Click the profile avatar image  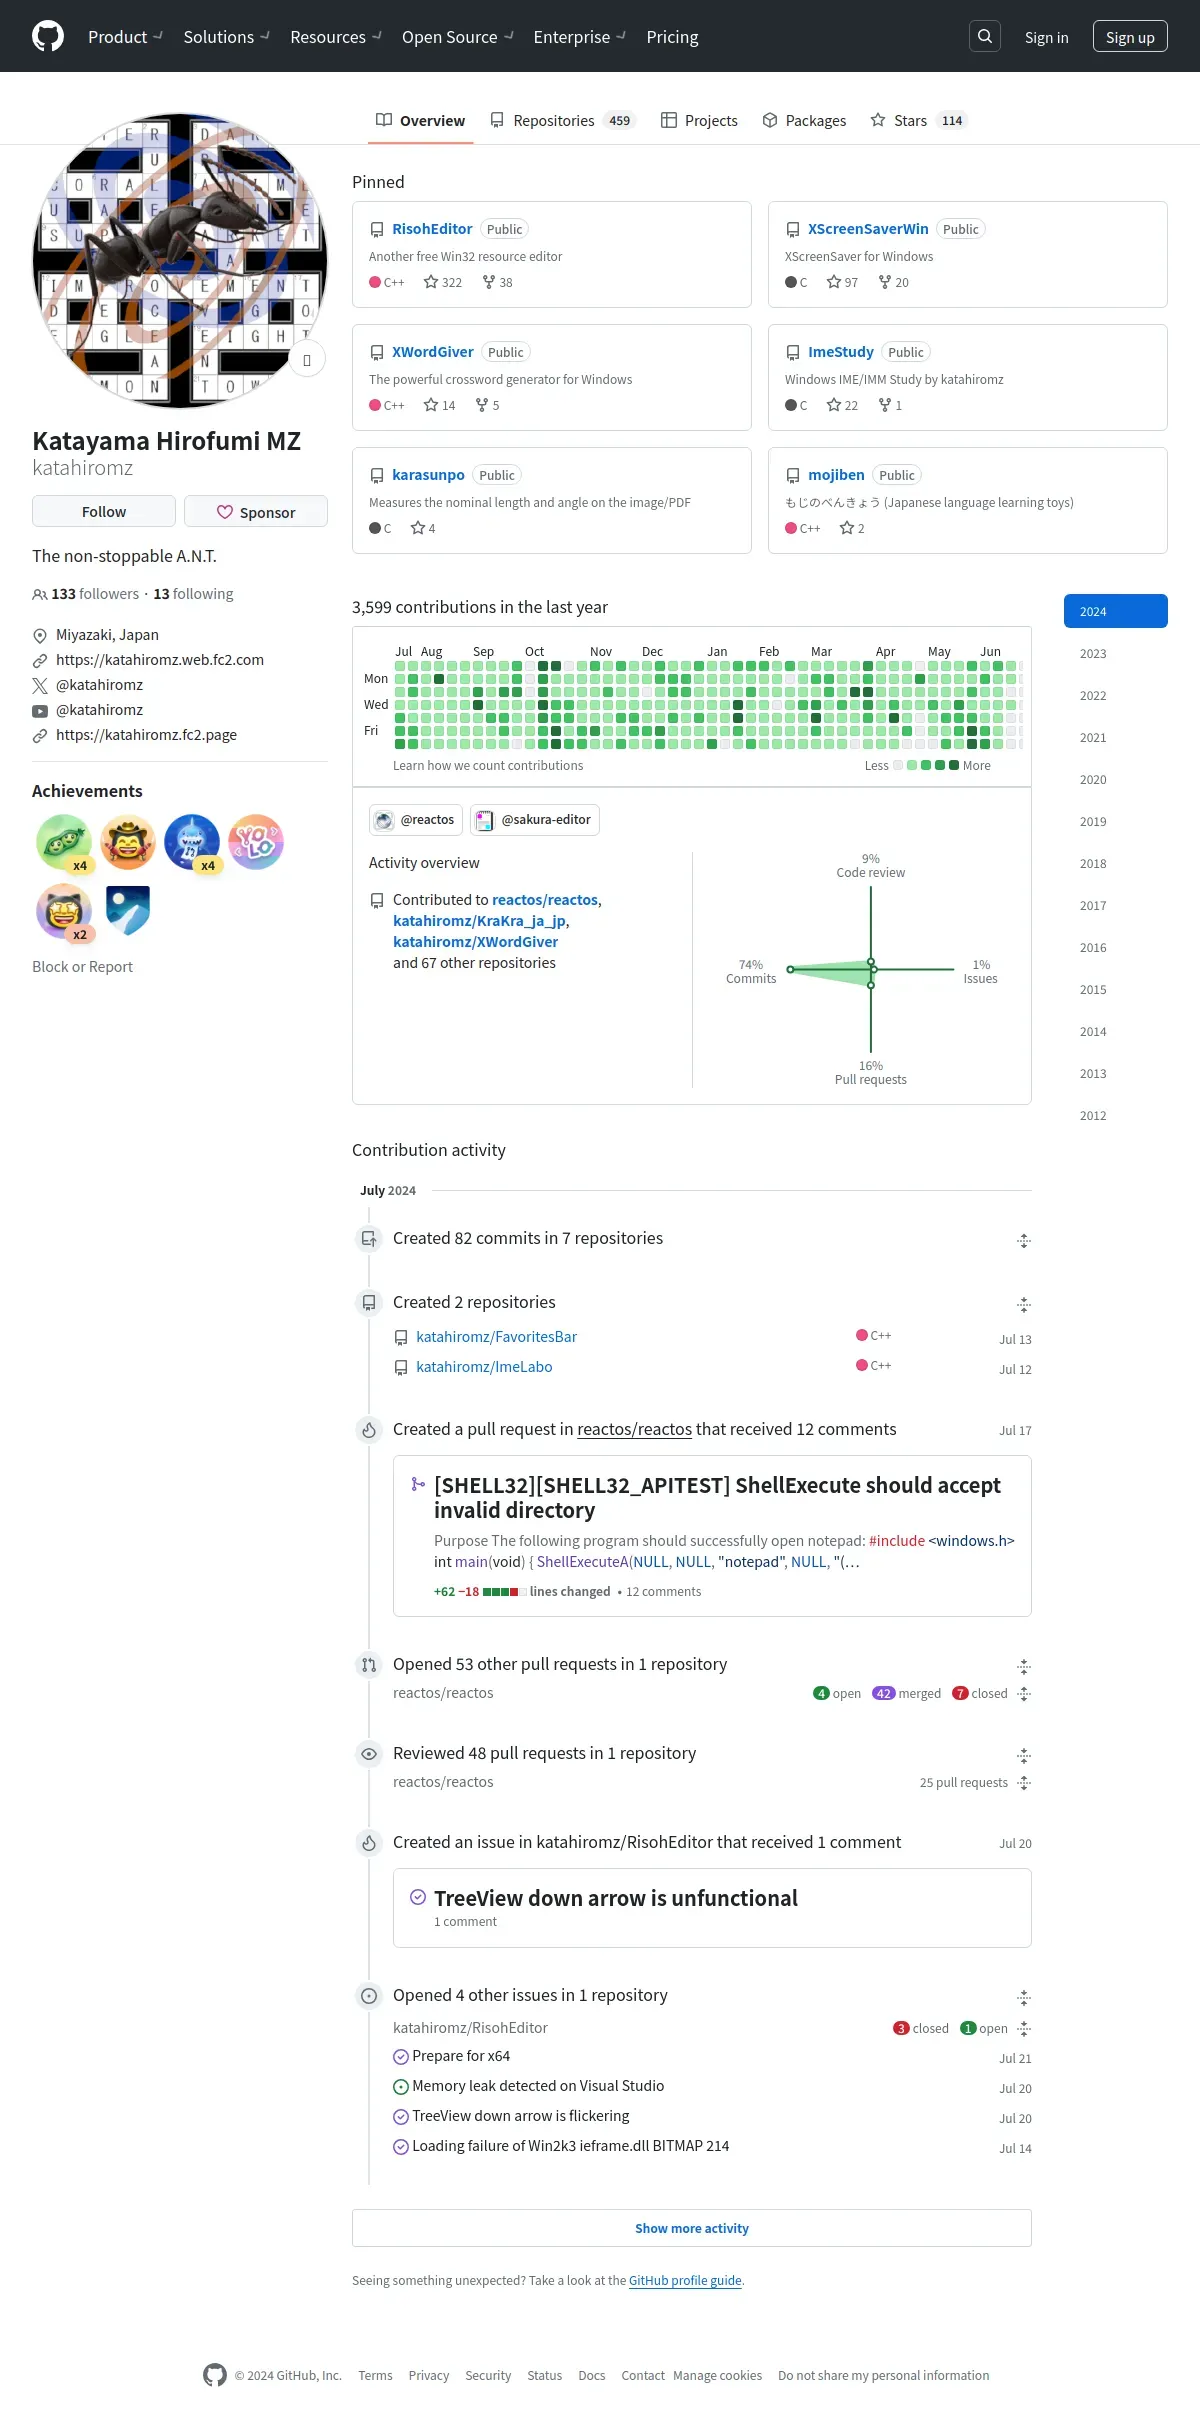click(x=180, y=261)
